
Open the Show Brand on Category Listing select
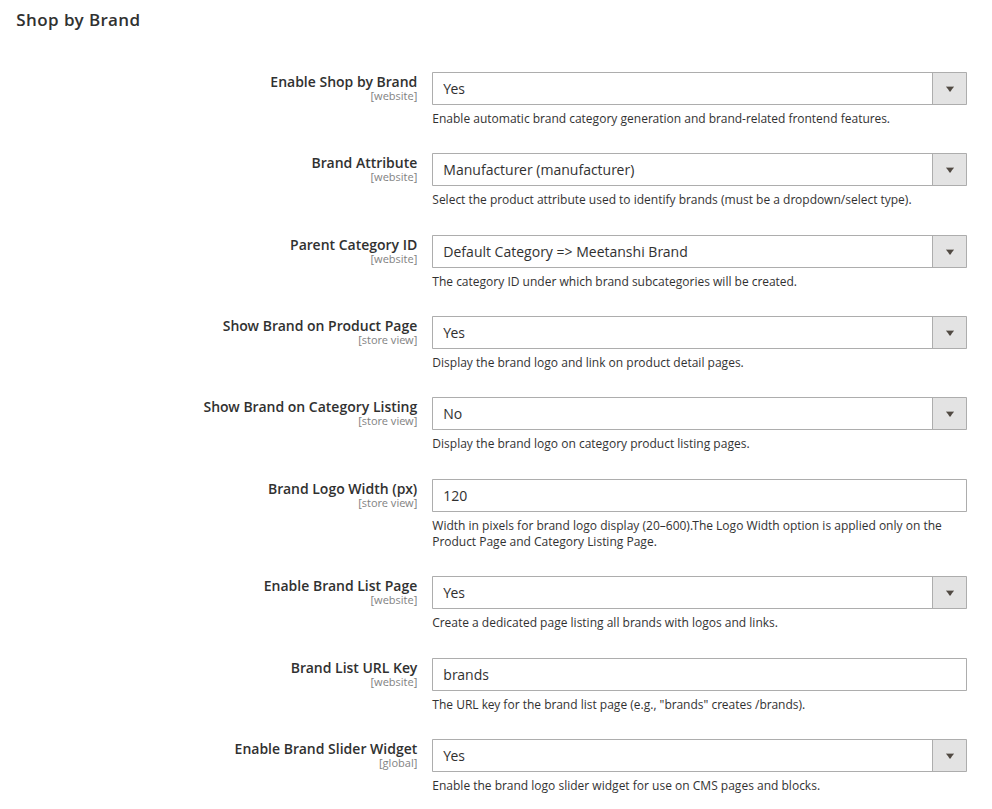click(699, 414)
